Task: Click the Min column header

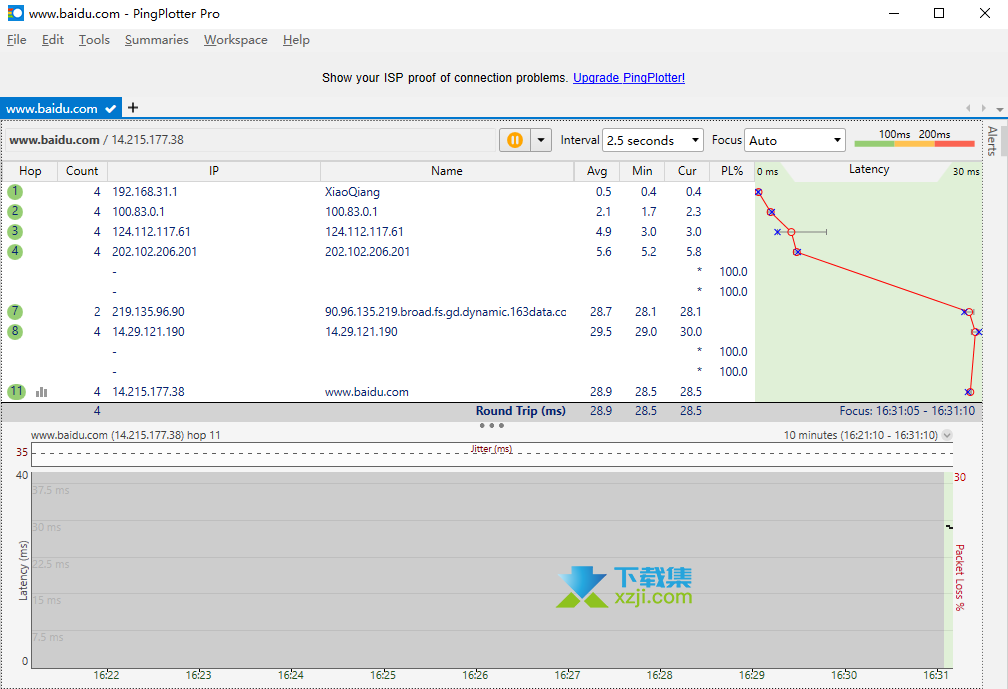Action: click(642, 171)
